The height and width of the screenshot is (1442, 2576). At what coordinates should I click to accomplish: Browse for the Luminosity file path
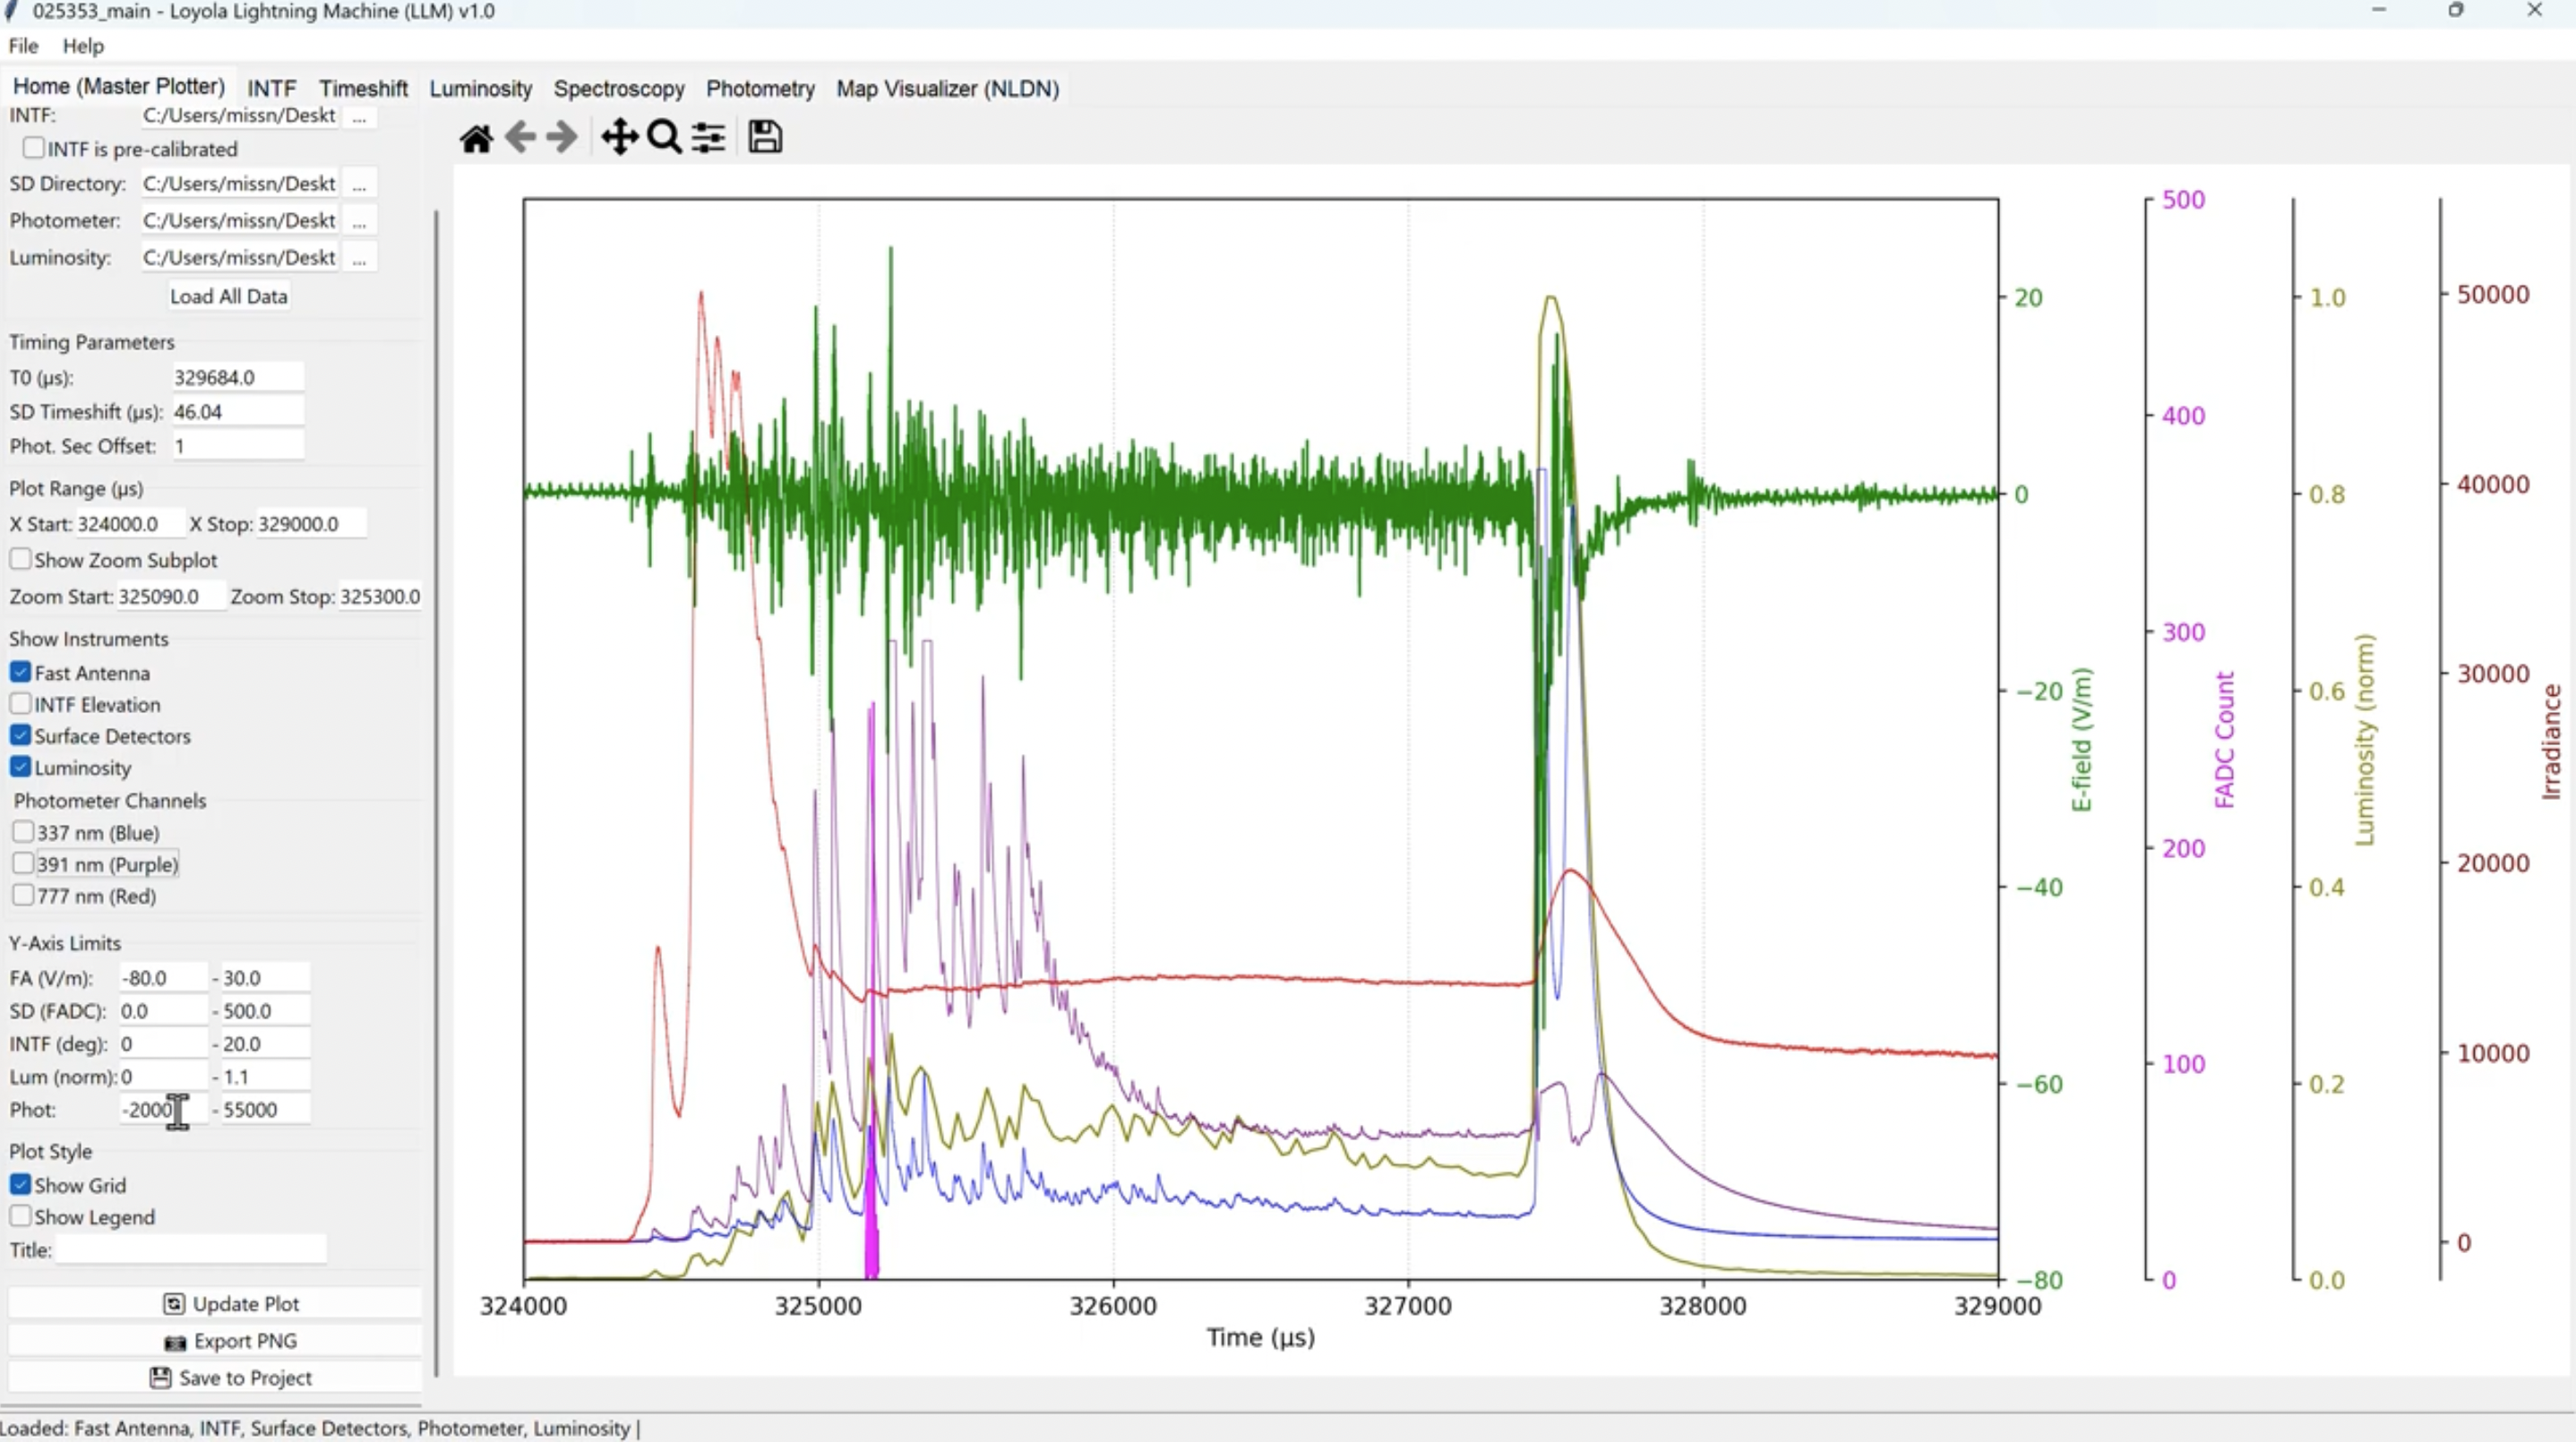coord(359,258)
